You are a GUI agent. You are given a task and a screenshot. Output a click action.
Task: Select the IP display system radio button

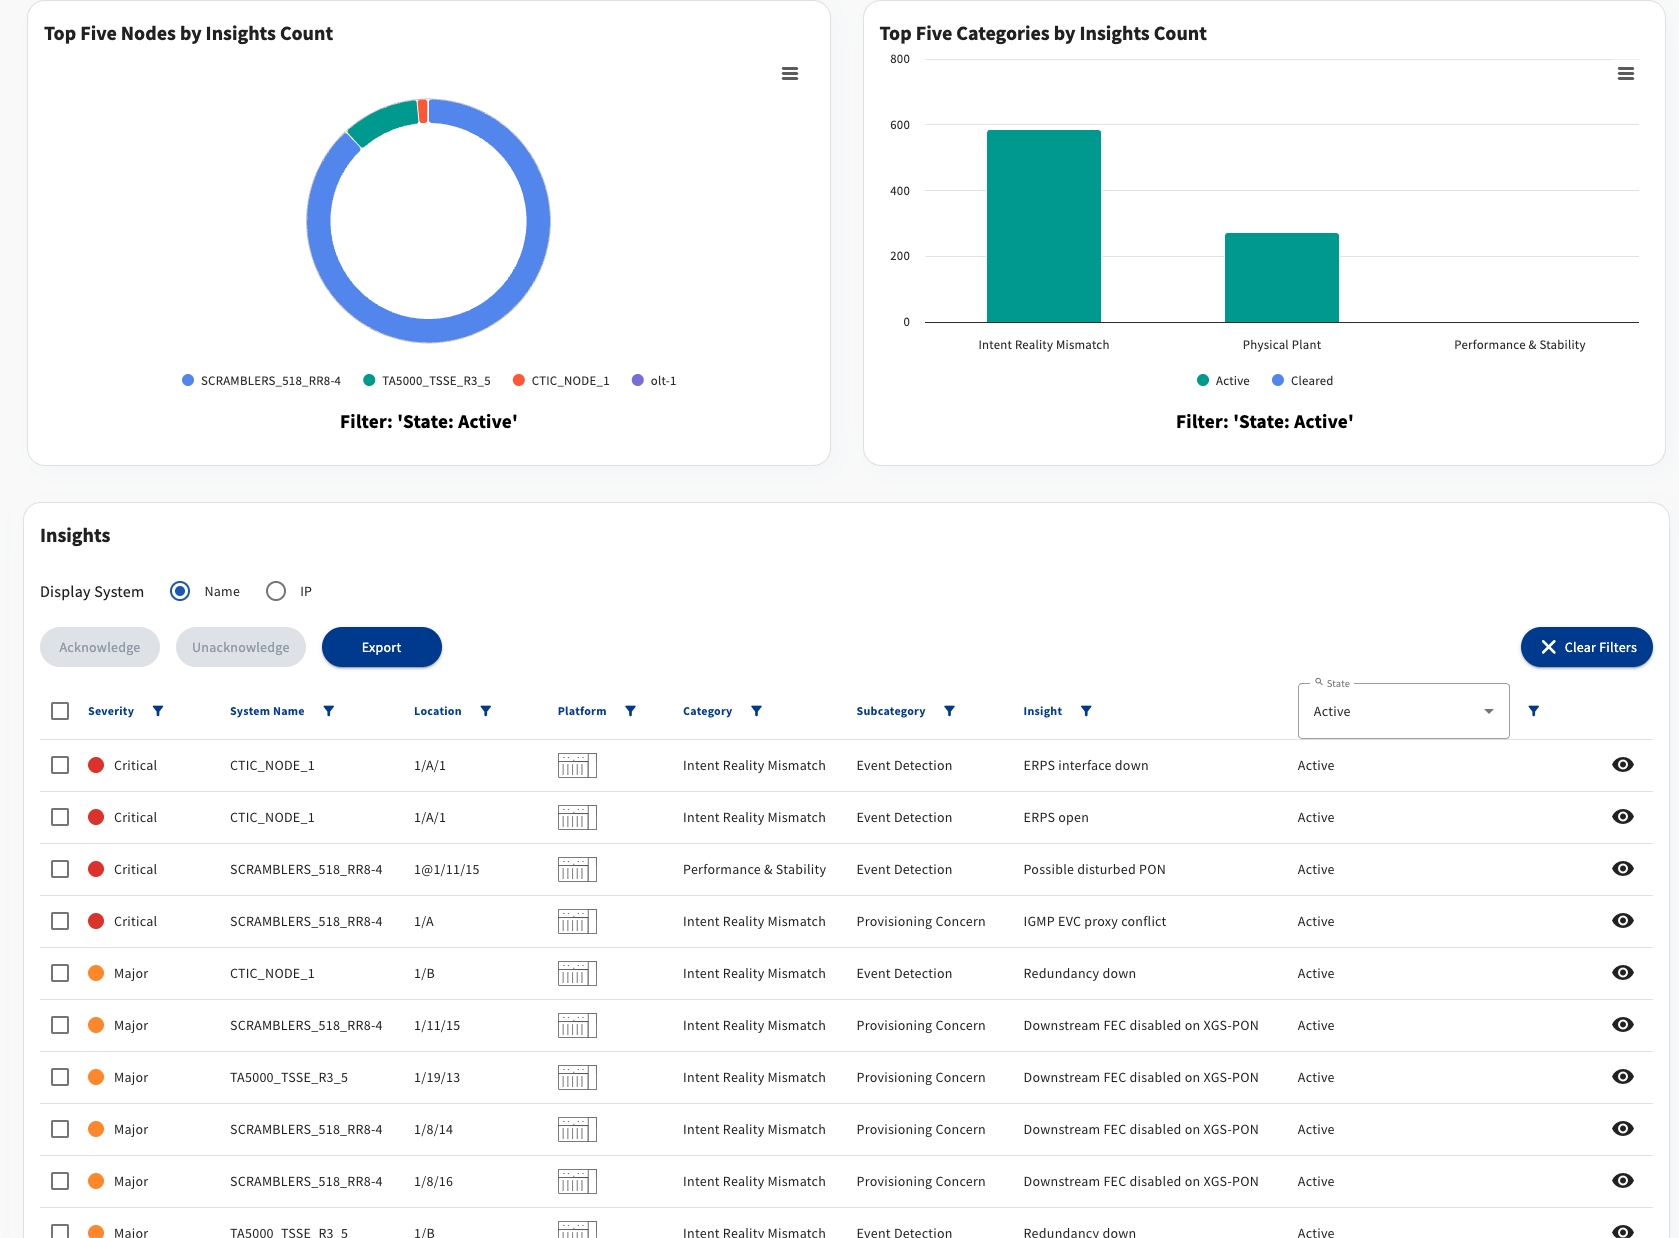point(276,591)
